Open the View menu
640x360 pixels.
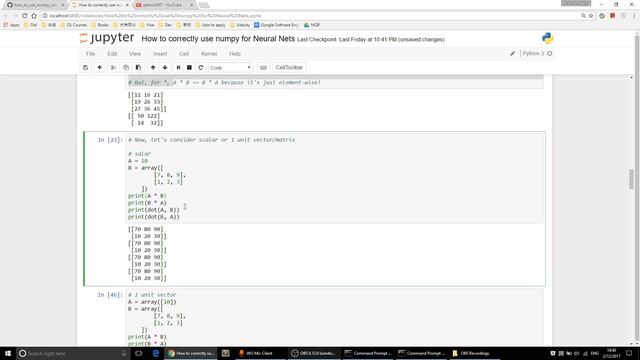pyautogui.click(x=135, y=53)
